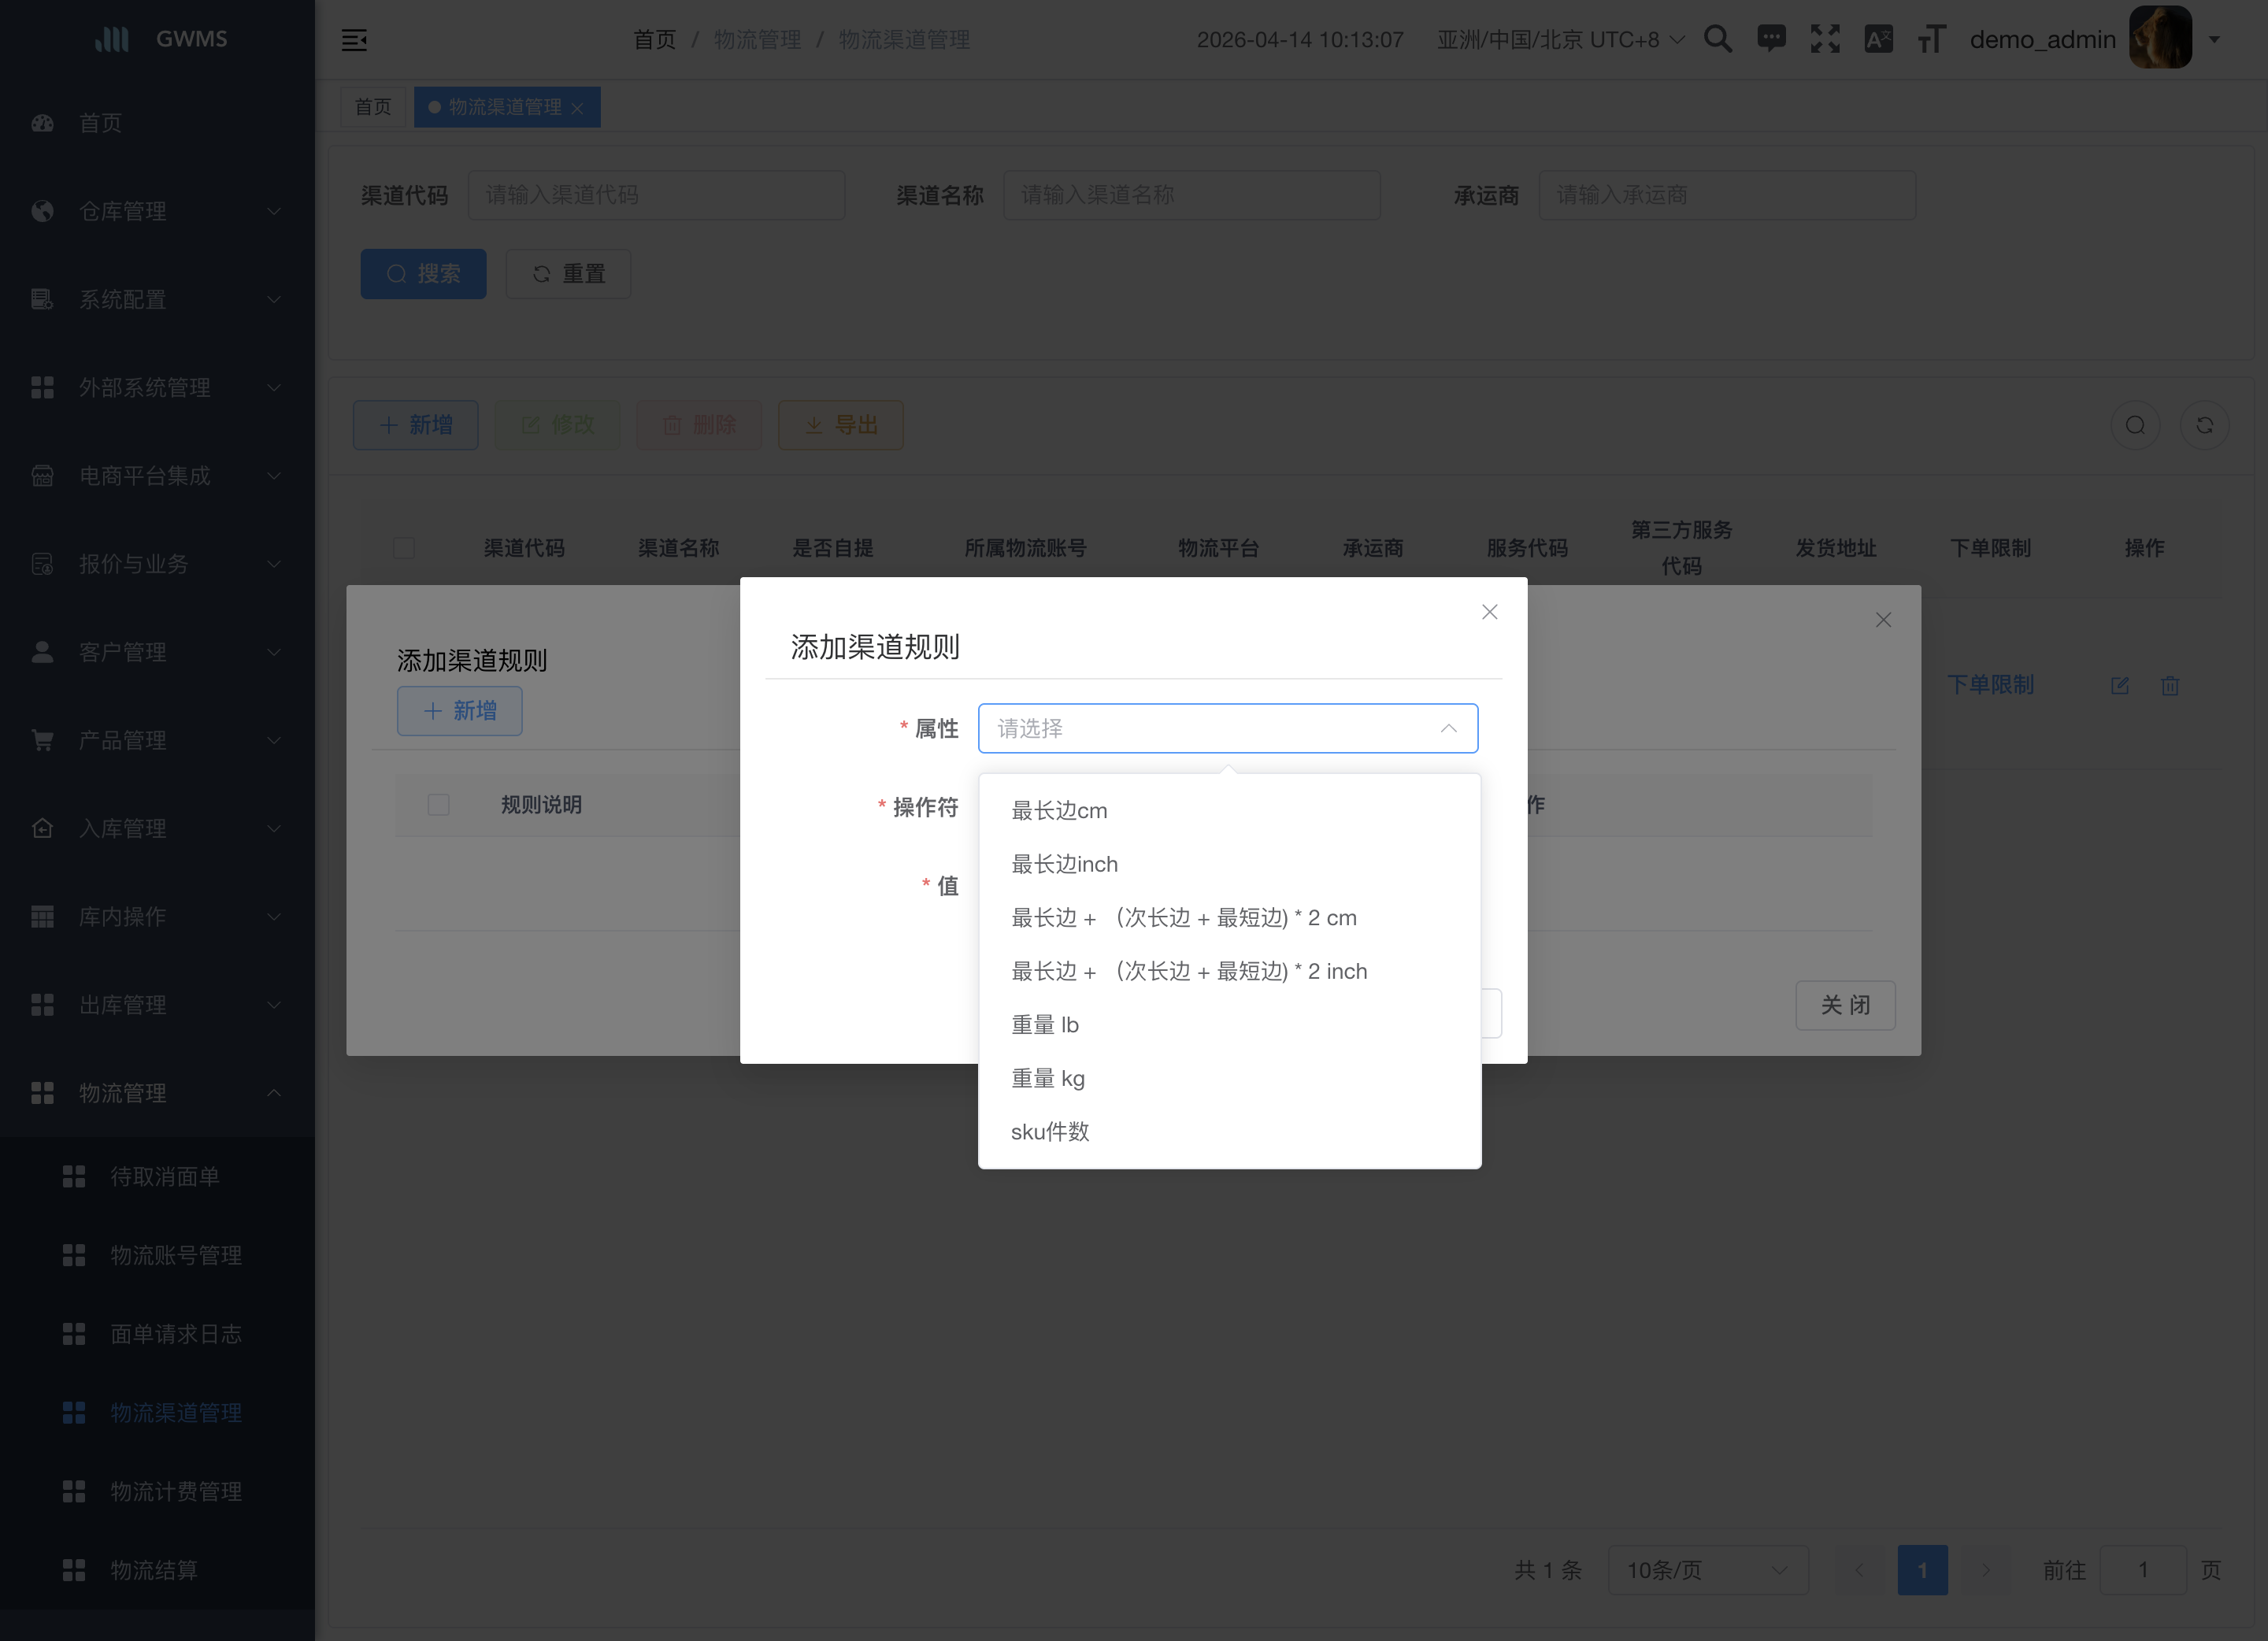Open 面单请求日志 submenu item

(157, 1334)
